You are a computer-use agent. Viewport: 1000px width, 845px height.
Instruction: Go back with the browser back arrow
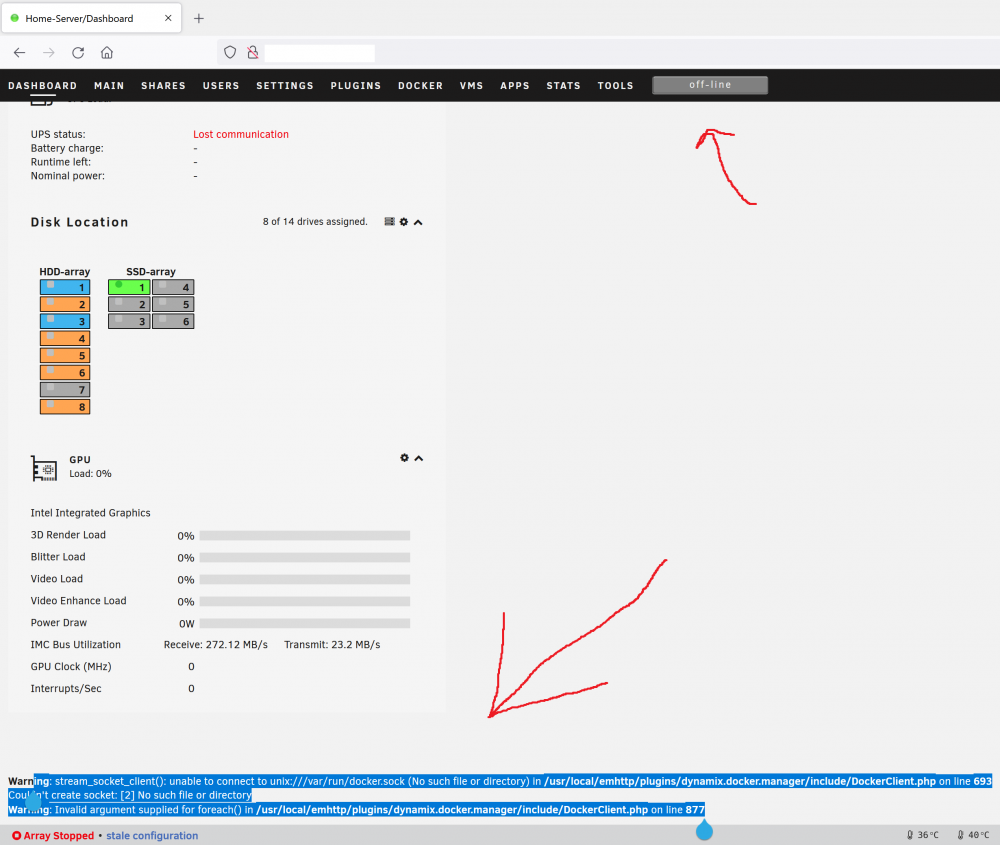[20, 53]
